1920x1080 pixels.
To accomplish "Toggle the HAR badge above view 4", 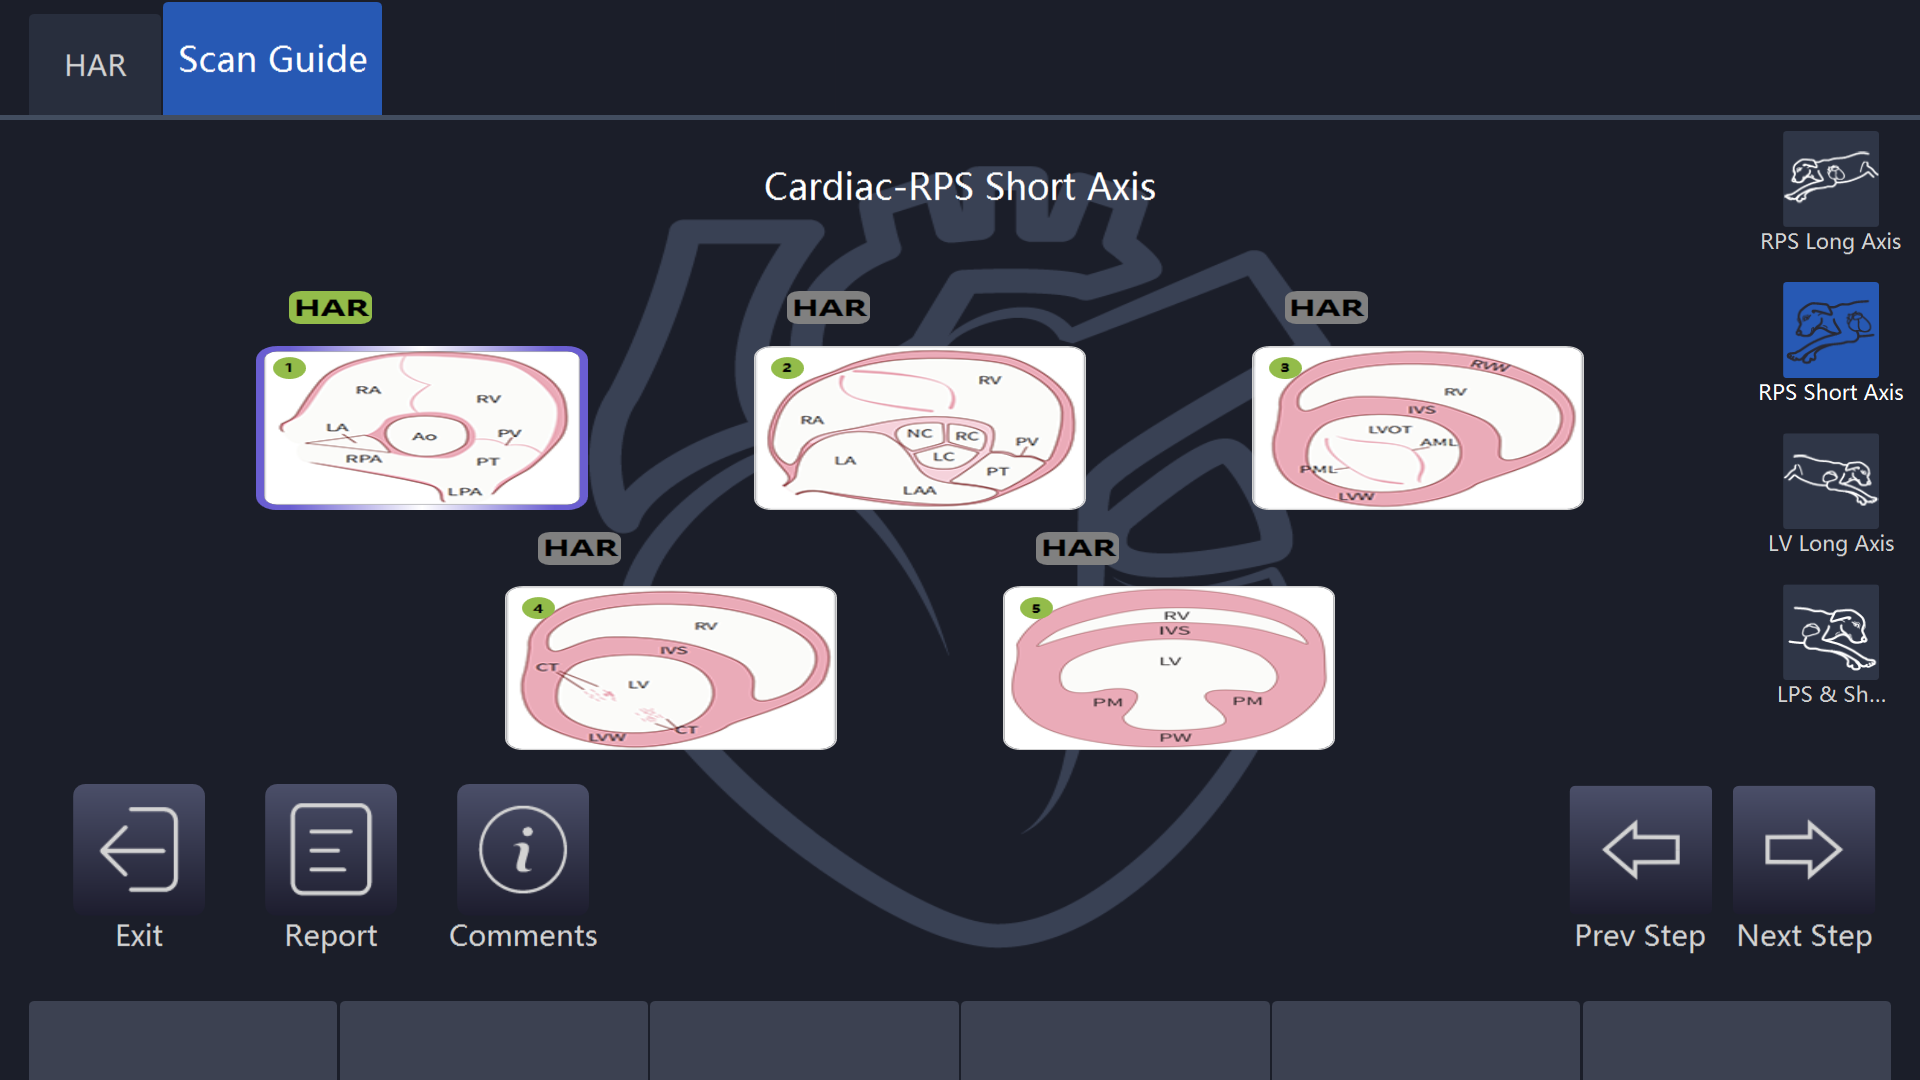I will click(x=580, y=548).
